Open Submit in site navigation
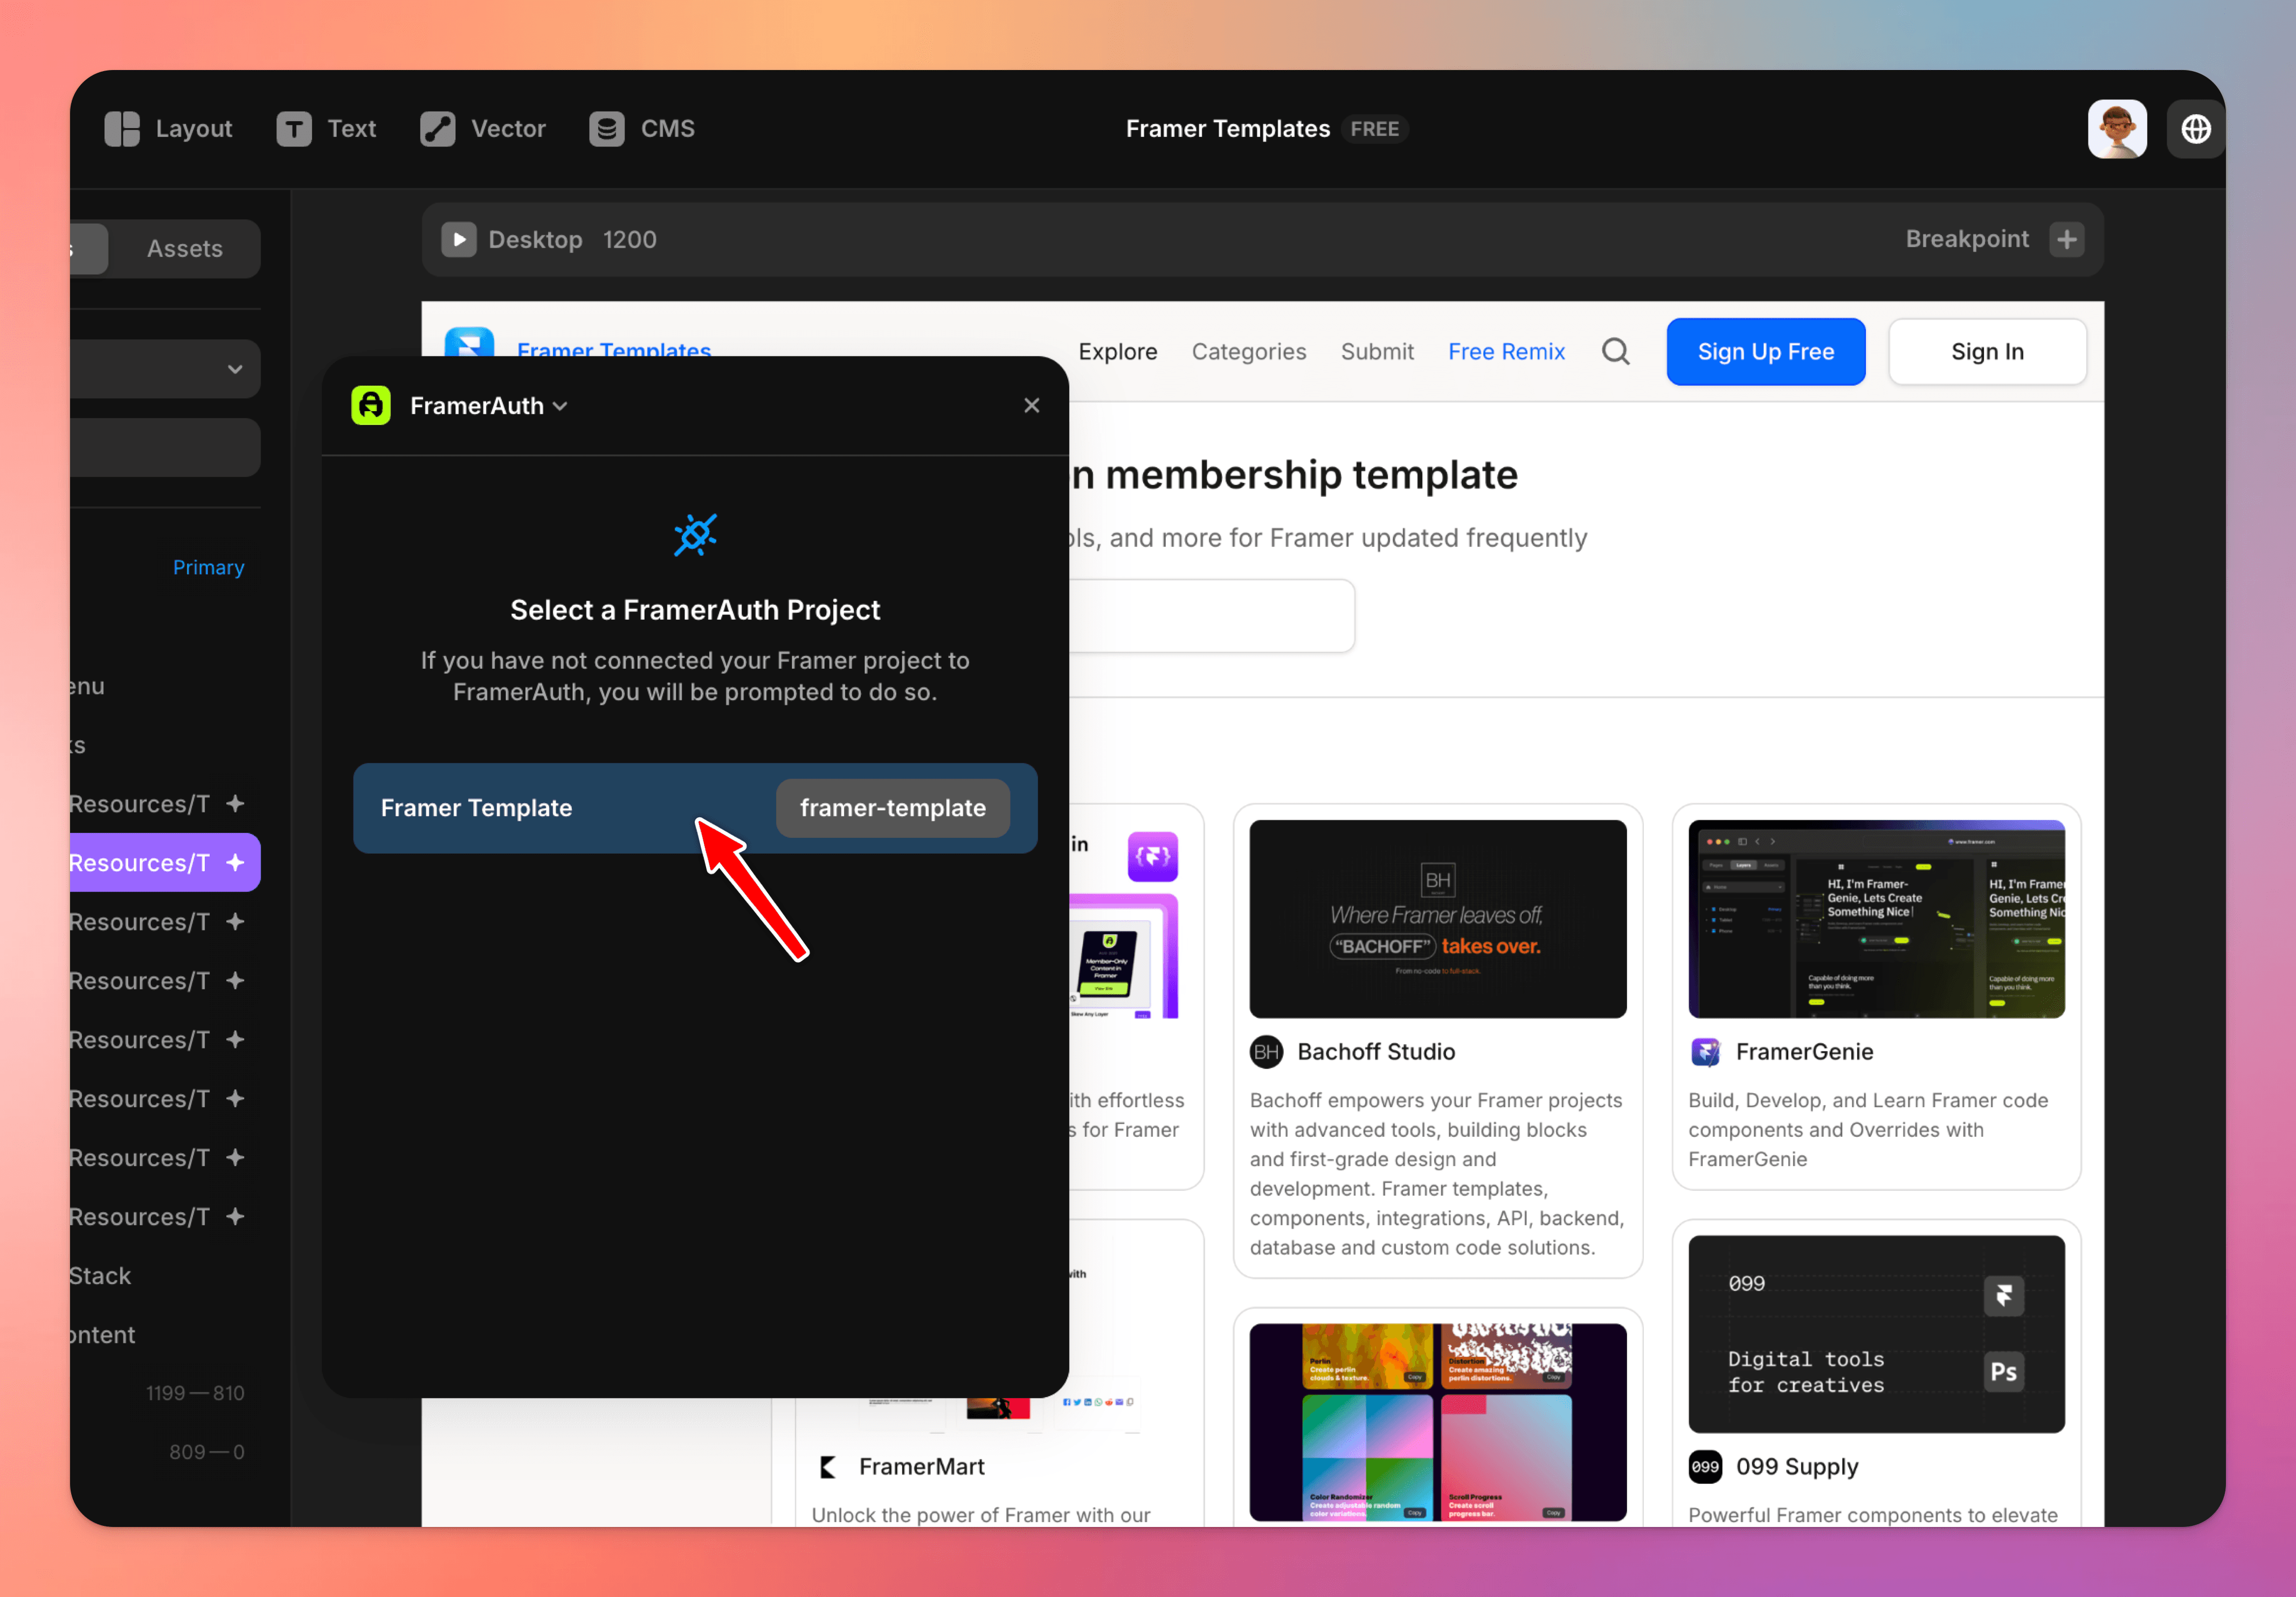 1377,352
